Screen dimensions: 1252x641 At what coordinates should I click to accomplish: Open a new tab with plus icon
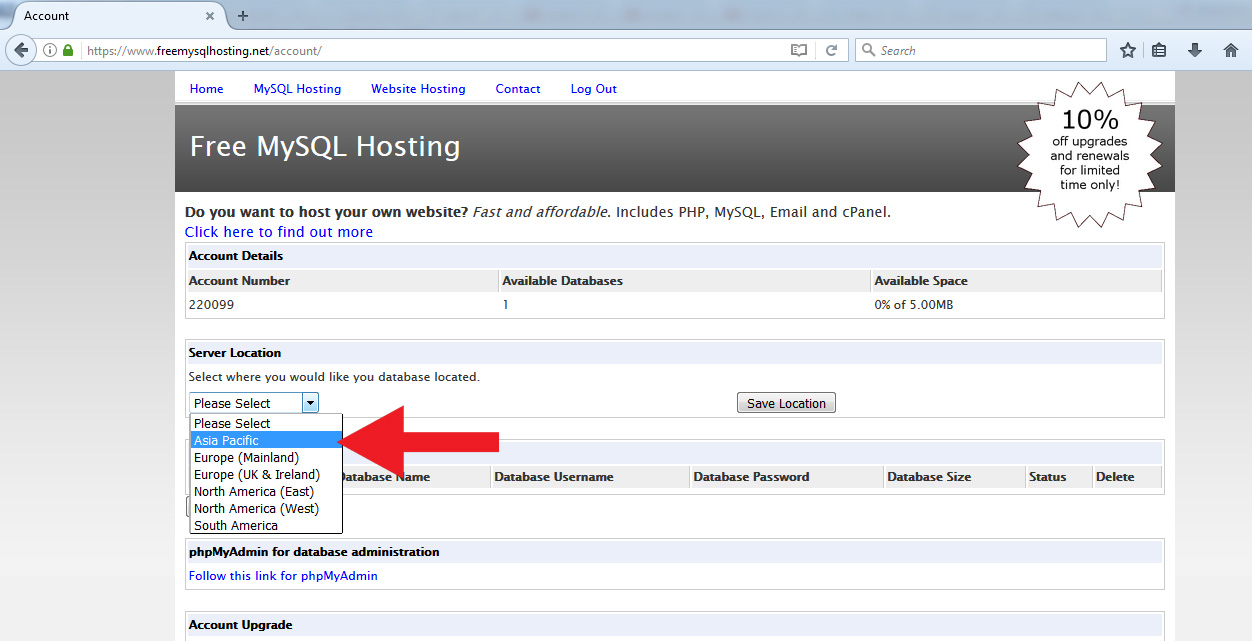click(x=243, y=16)
